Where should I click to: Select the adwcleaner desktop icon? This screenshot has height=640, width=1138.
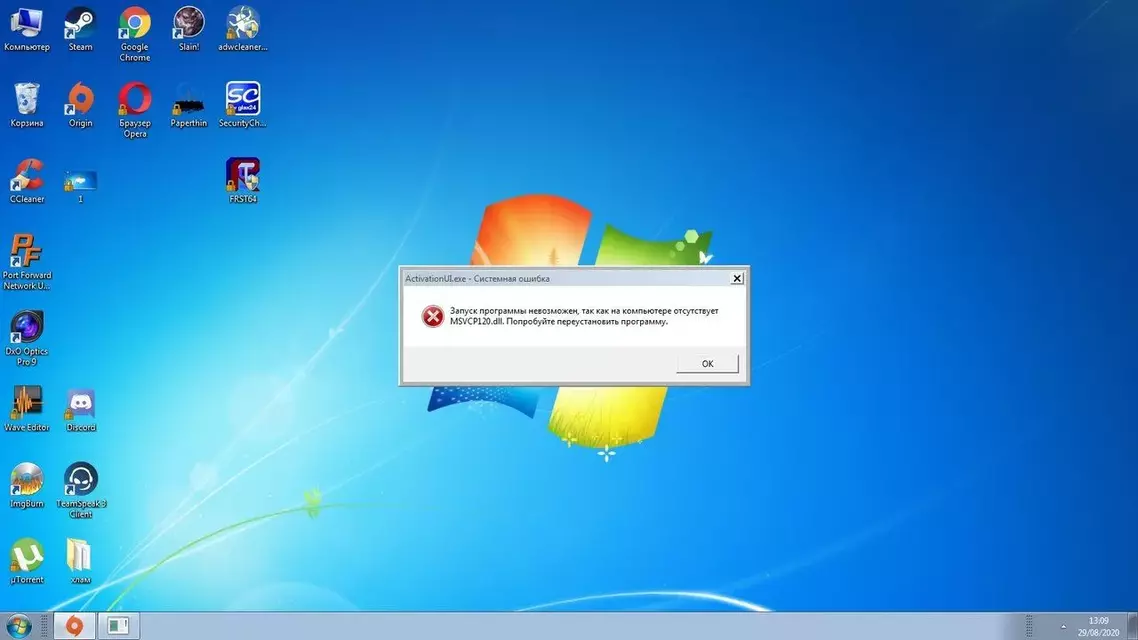click(242, 29)
